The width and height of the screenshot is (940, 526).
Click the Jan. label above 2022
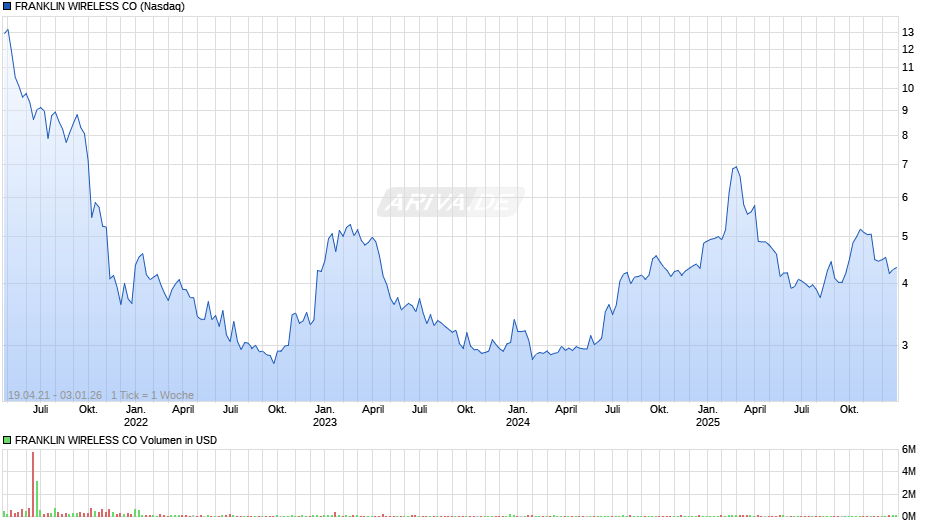(x=135, y=410)
